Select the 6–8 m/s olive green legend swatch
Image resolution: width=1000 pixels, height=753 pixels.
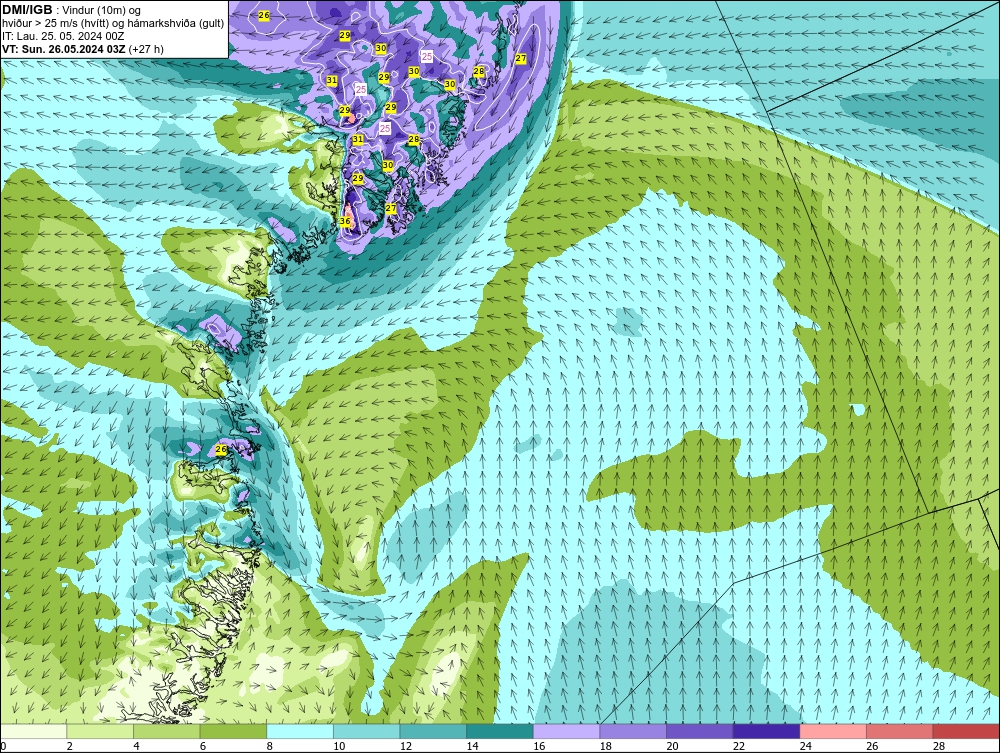(233, 731)
